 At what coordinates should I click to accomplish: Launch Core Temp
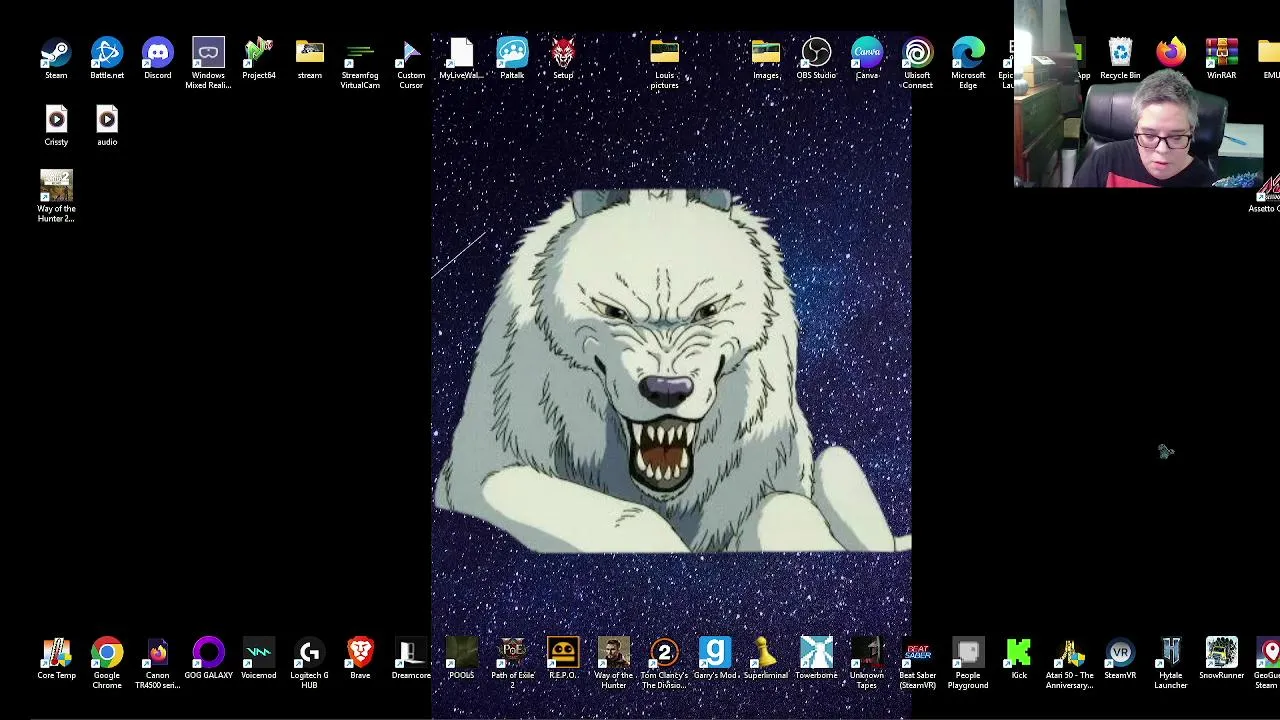56,653
